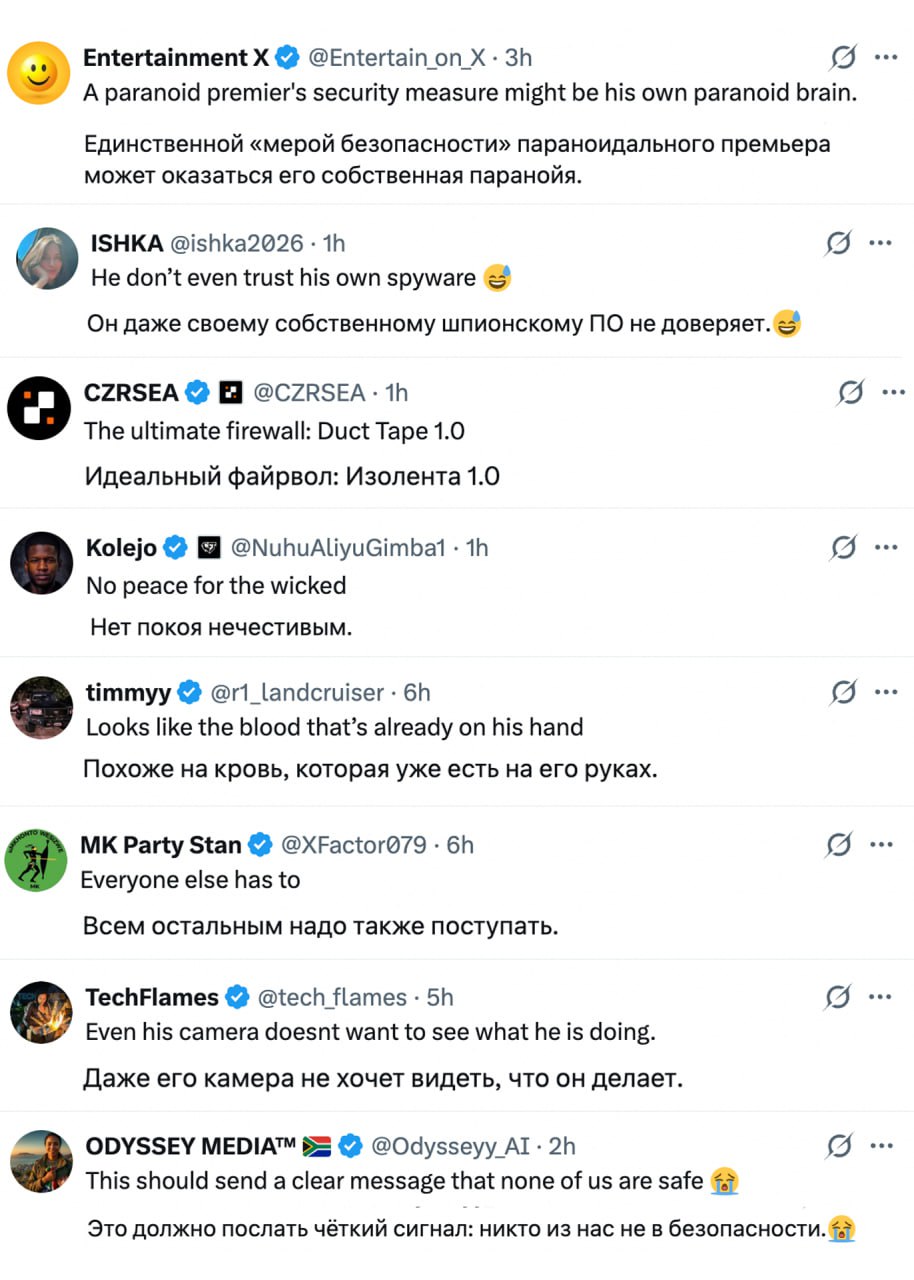Screen dimensions: 914x1280
Task: Click the Grok icon on ODYSSEY MEDIA's post
Action: pos(841,1146)
